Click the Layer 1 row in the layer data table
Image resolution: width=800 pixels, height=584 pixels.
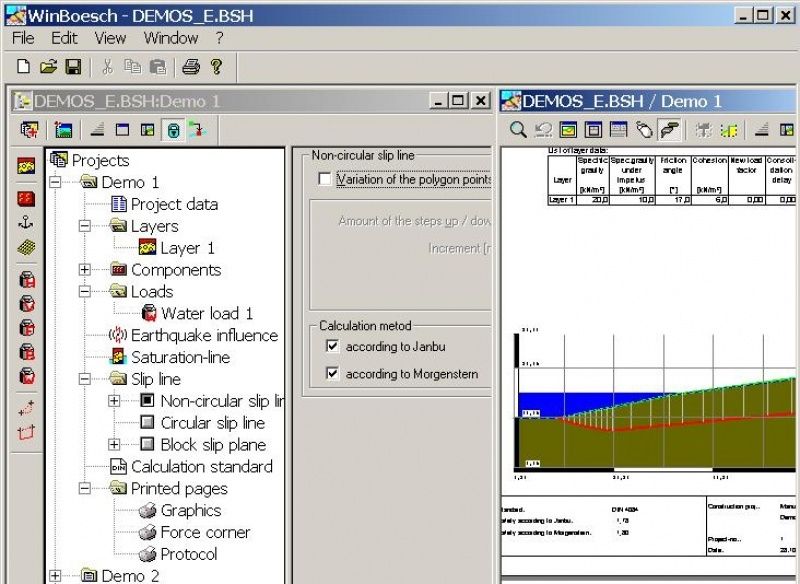click(x=671, y=200)
